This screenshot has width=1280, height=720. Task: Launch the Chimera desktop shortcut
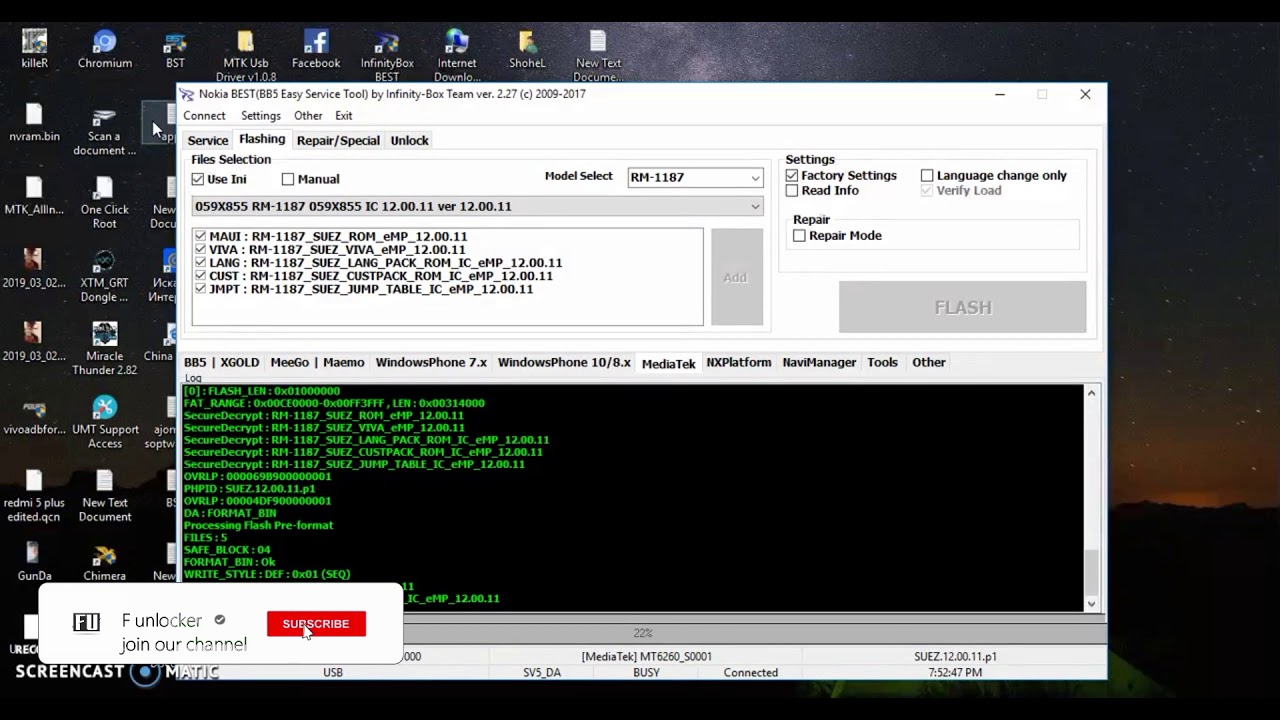[105, 562]
